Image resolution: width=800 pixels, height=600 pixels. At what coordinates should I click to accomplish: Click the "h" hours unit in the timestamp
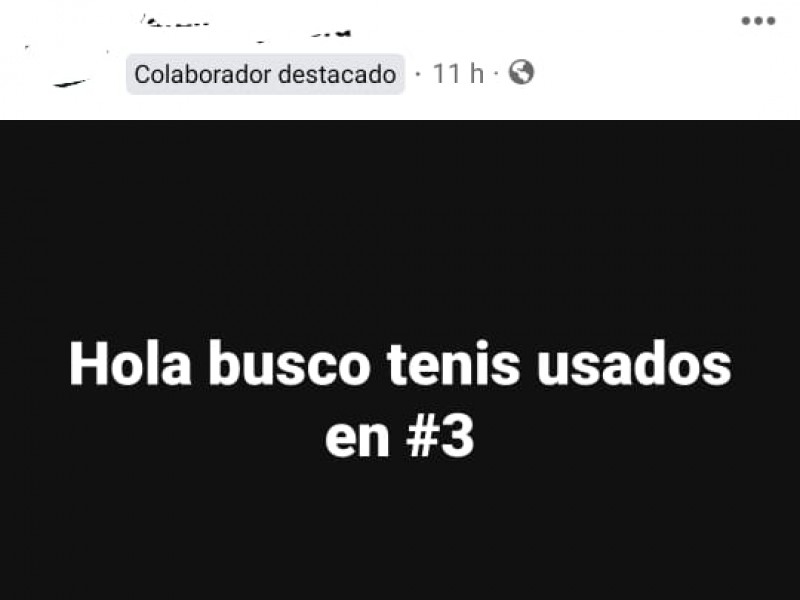476,73
